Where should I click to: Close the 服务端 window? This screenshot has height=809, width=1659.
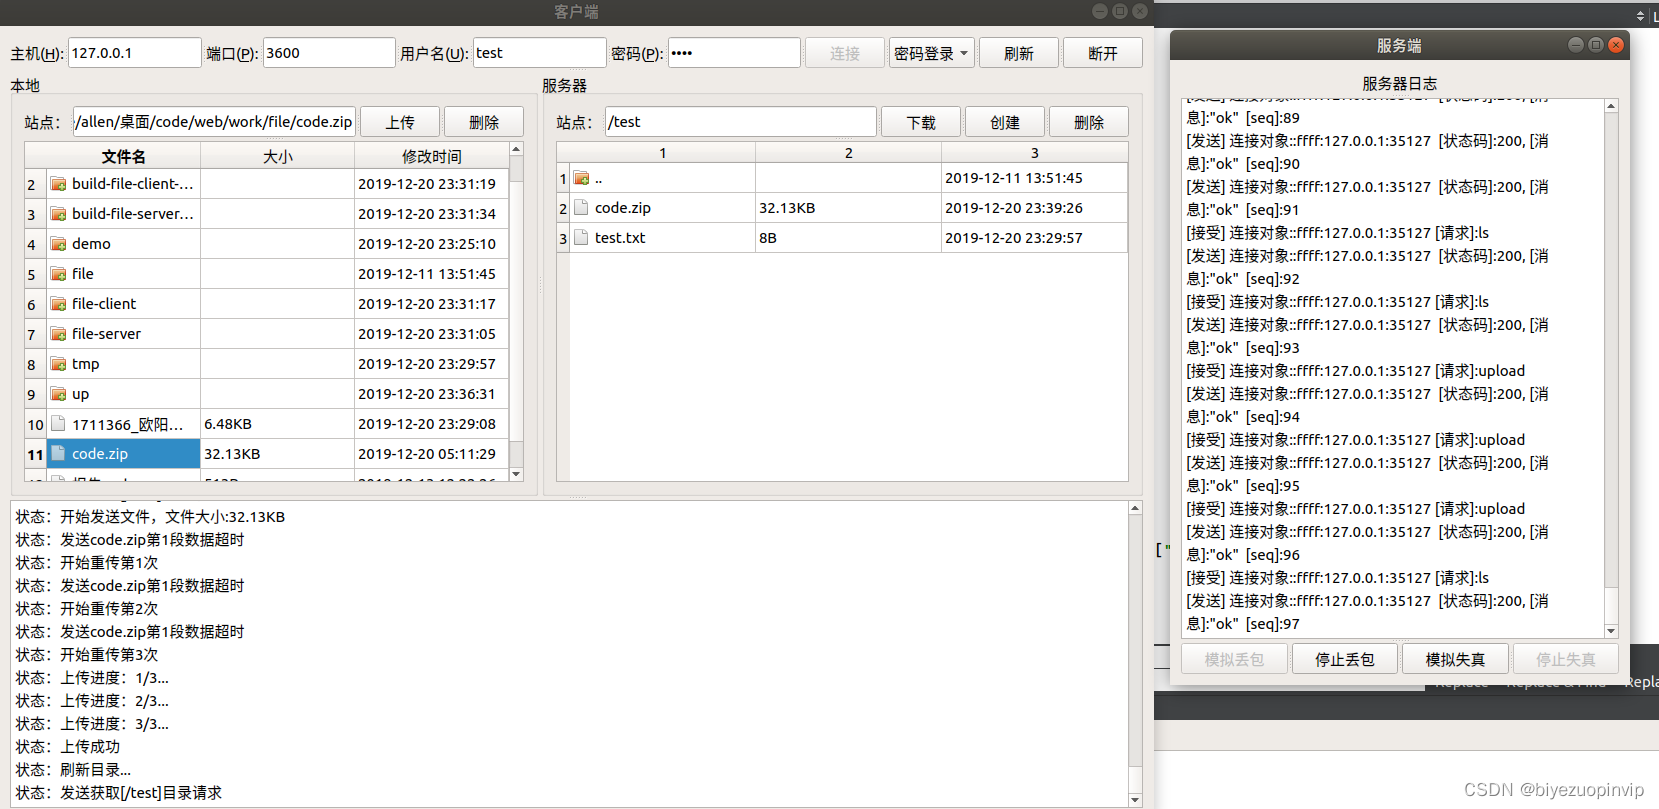(x=1616, y=45)
